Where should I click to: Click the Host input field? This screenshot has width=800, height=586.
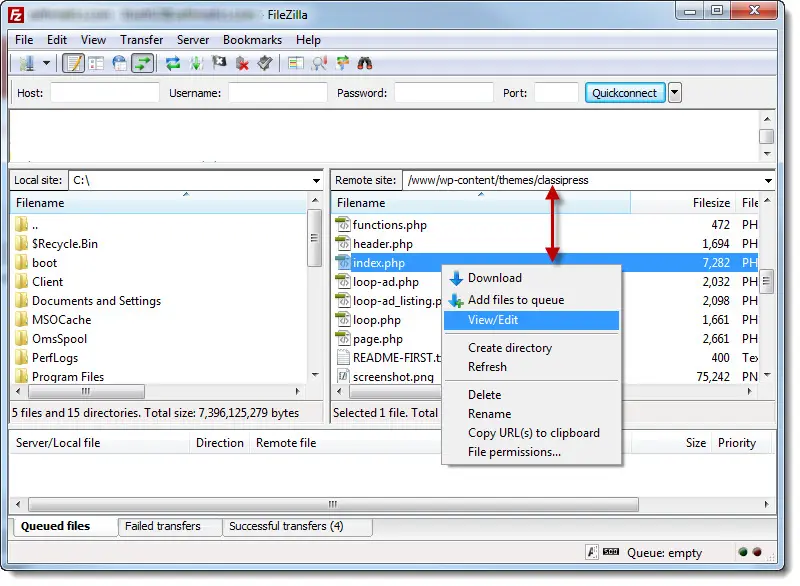point(105,93)
